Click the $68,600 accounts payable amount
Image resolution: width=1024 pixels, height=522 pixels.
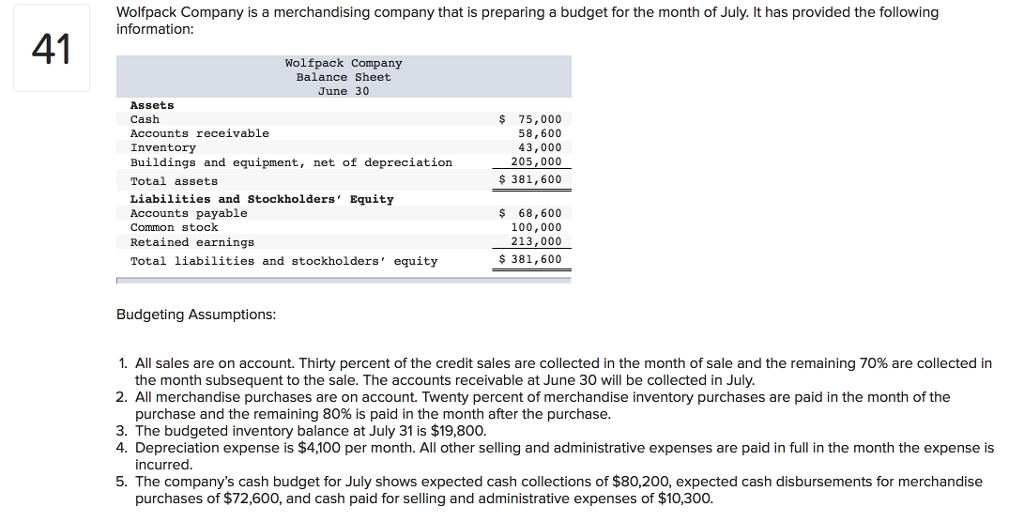click(x=531, y=213)
